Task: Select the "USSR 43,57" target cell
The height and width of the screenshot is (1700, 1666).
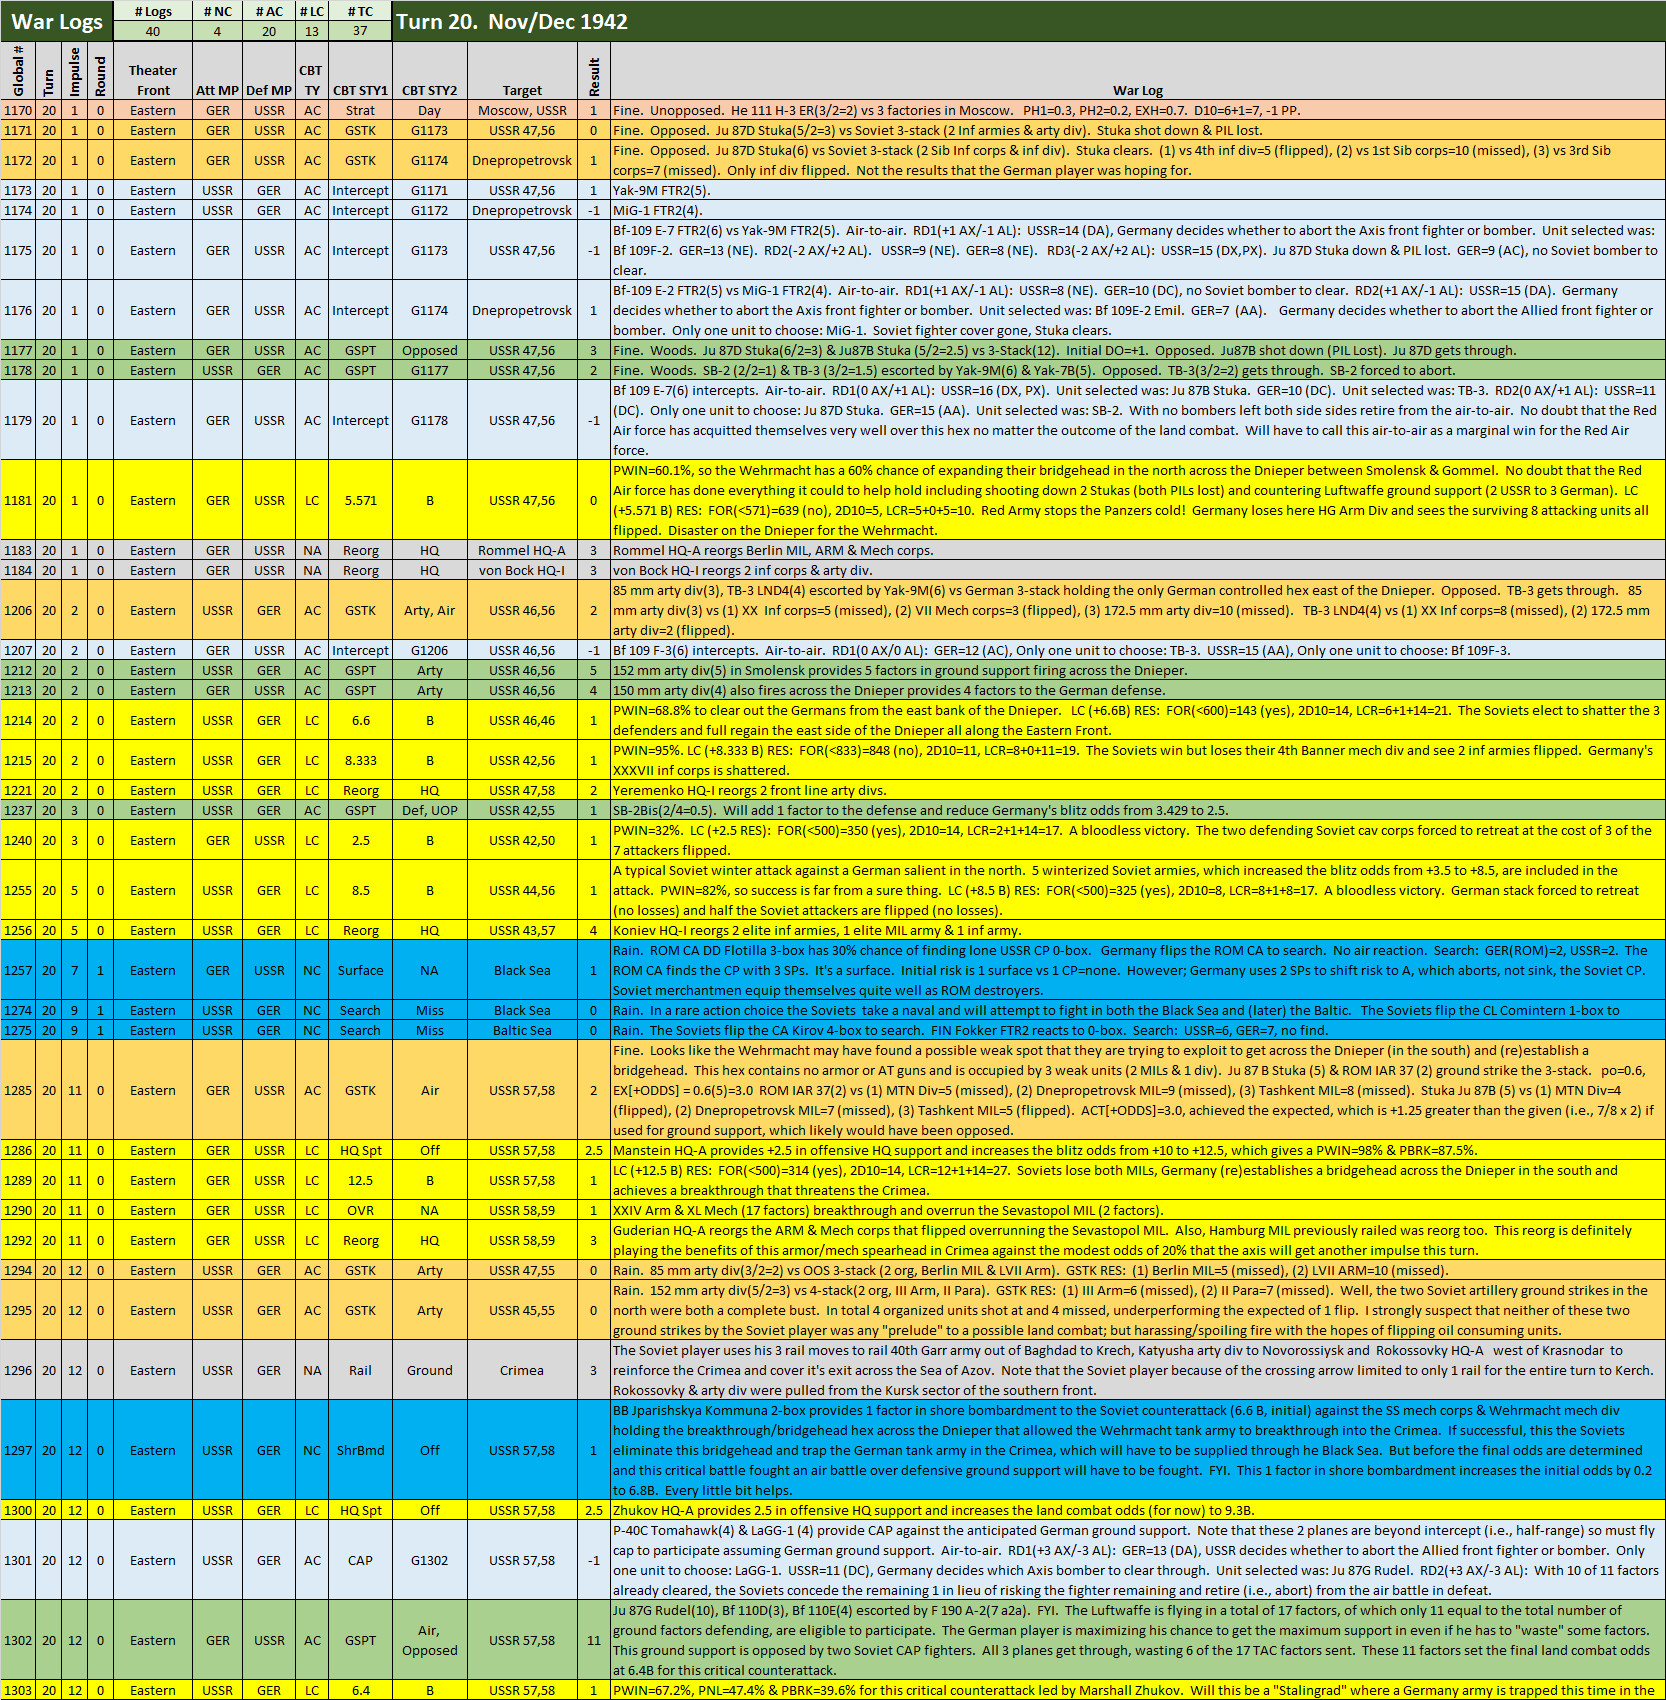Action: pyautogui.click(x=522, y=930)
